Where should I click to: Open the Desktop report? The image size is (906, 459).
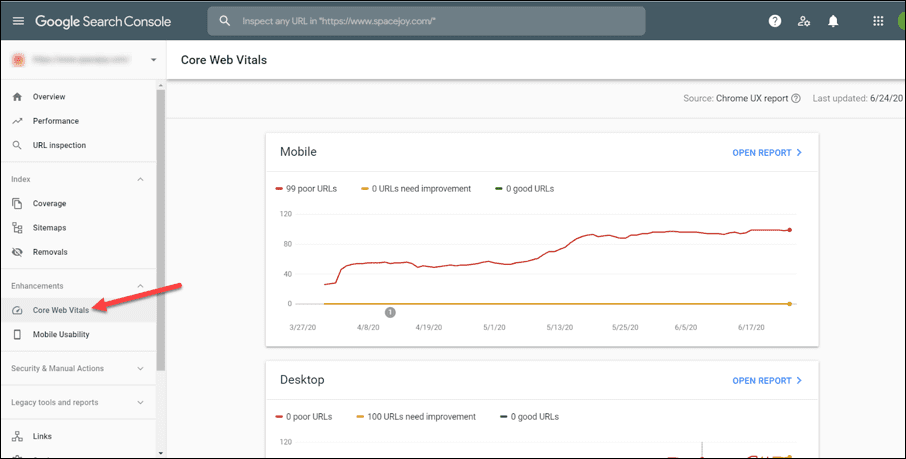(x=767, y=380)
